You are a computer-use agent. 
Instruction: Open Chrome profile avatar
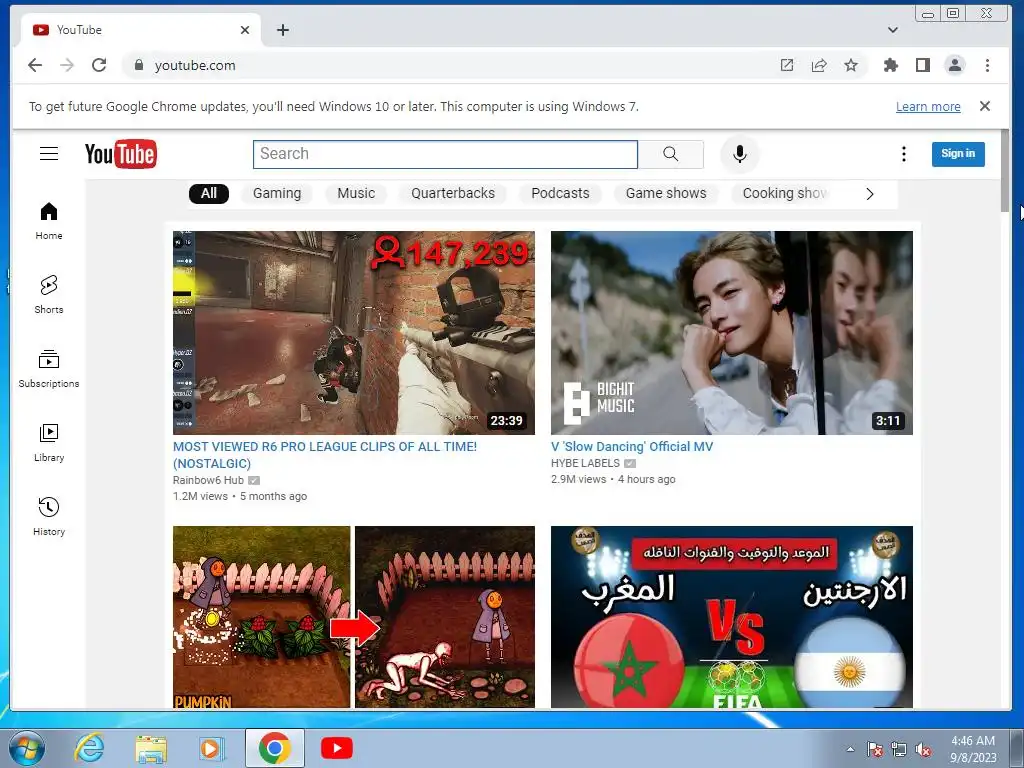click(x=955, y=65)
